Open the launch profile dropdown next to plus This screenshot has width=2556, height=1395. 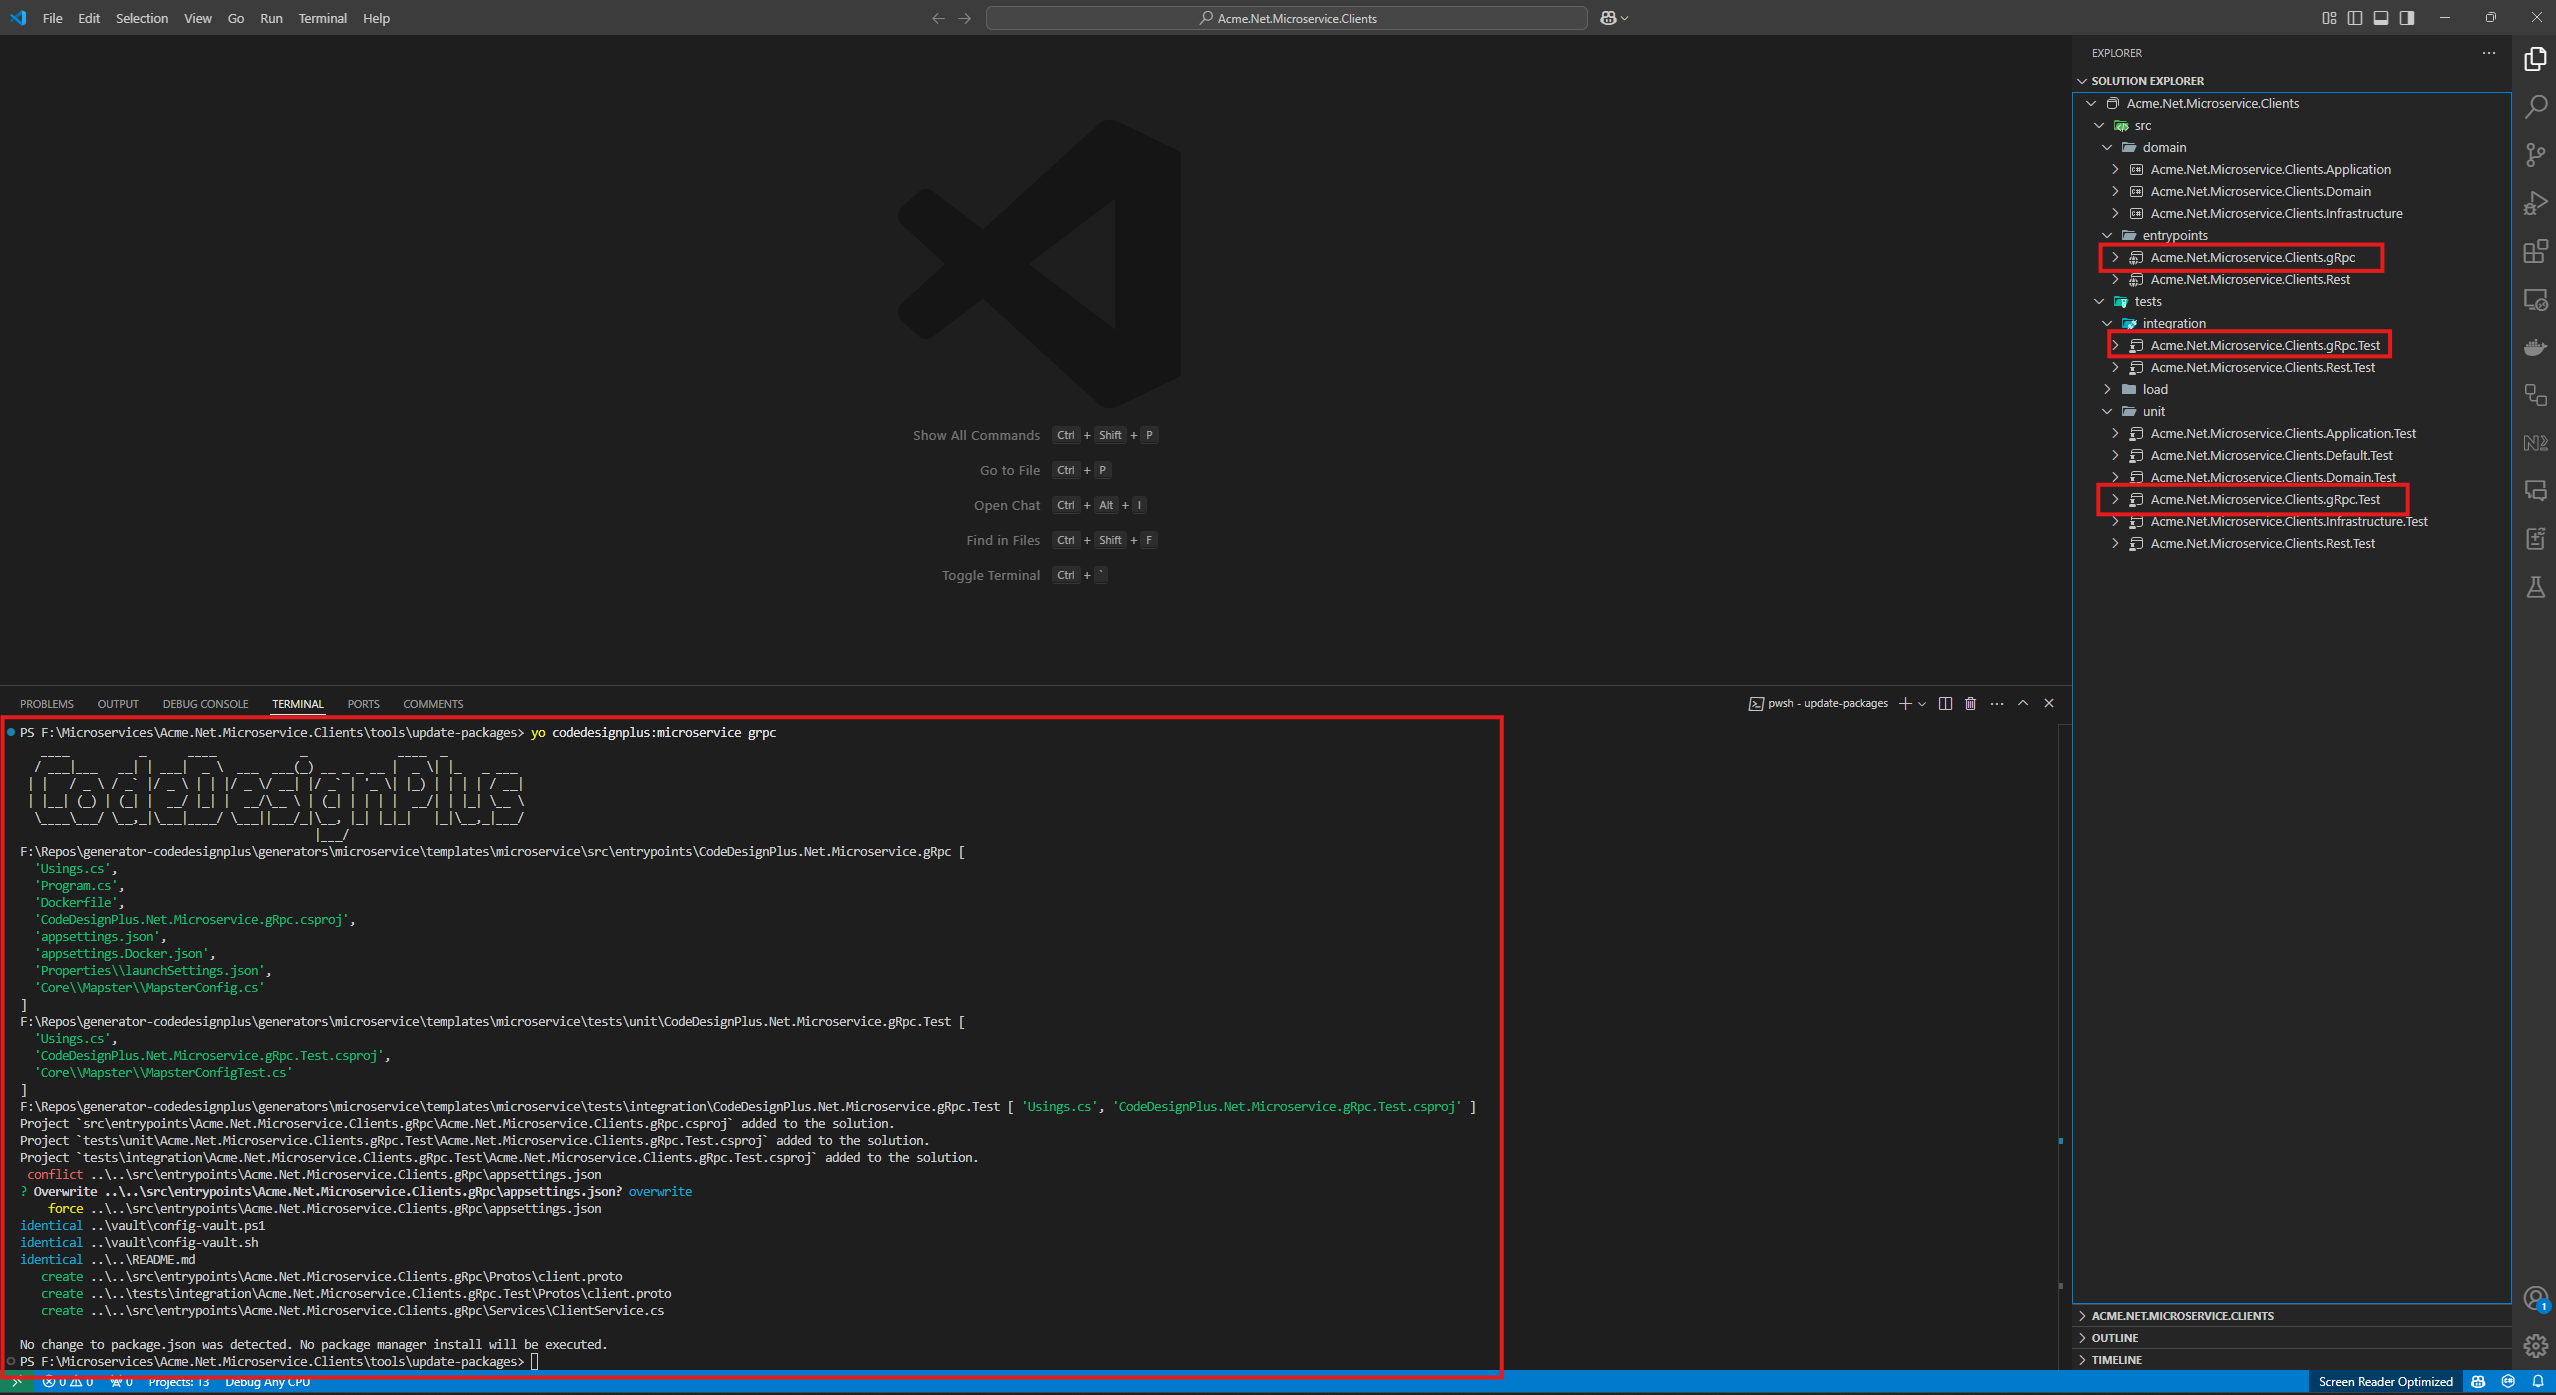[1922, 704]
